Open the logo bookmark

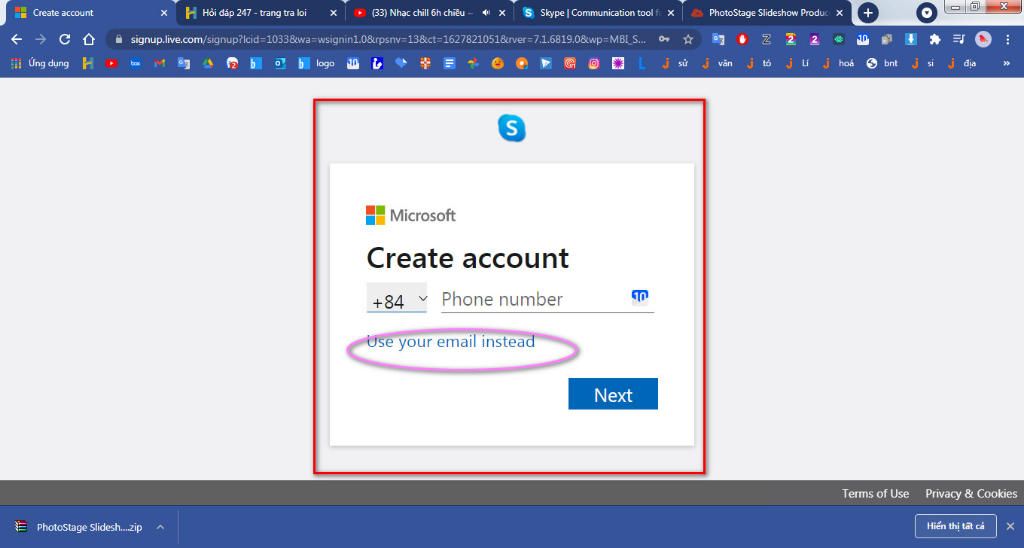[x=316, y=63]
